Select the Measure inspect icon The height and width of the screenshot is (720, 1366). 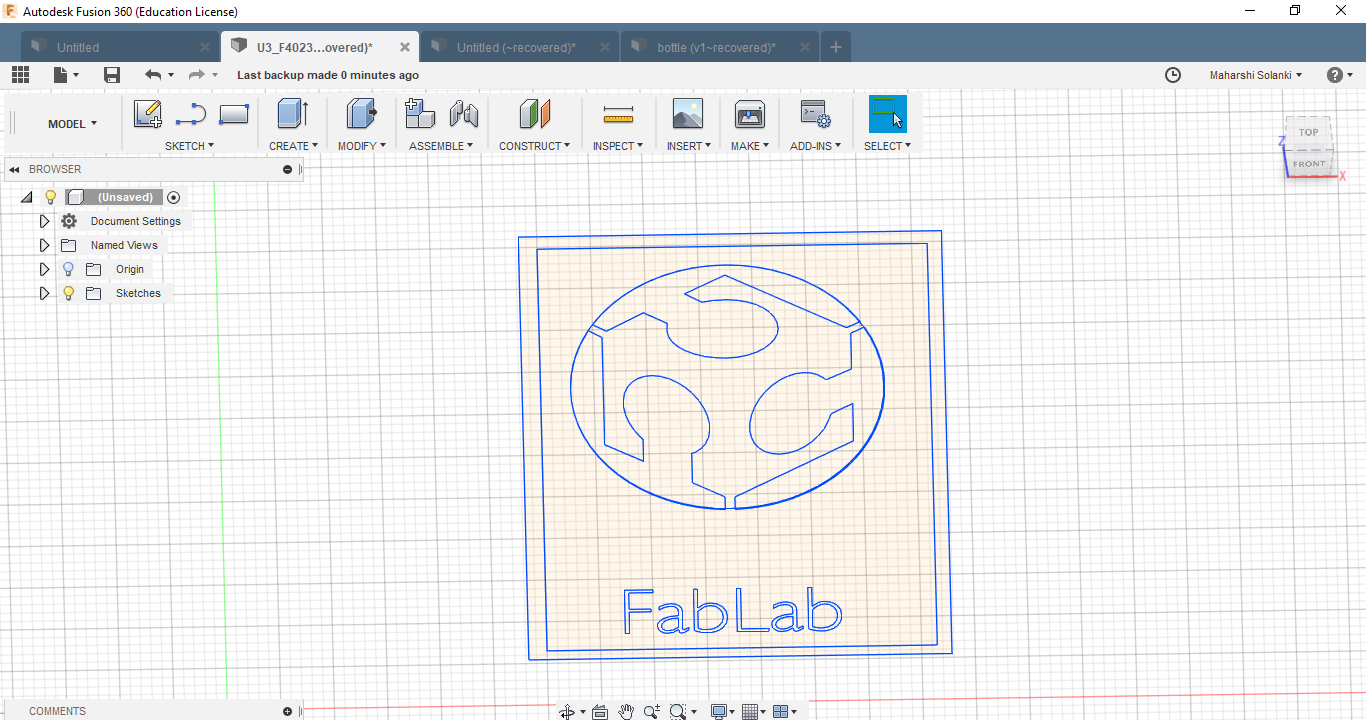tap(619, 115)
